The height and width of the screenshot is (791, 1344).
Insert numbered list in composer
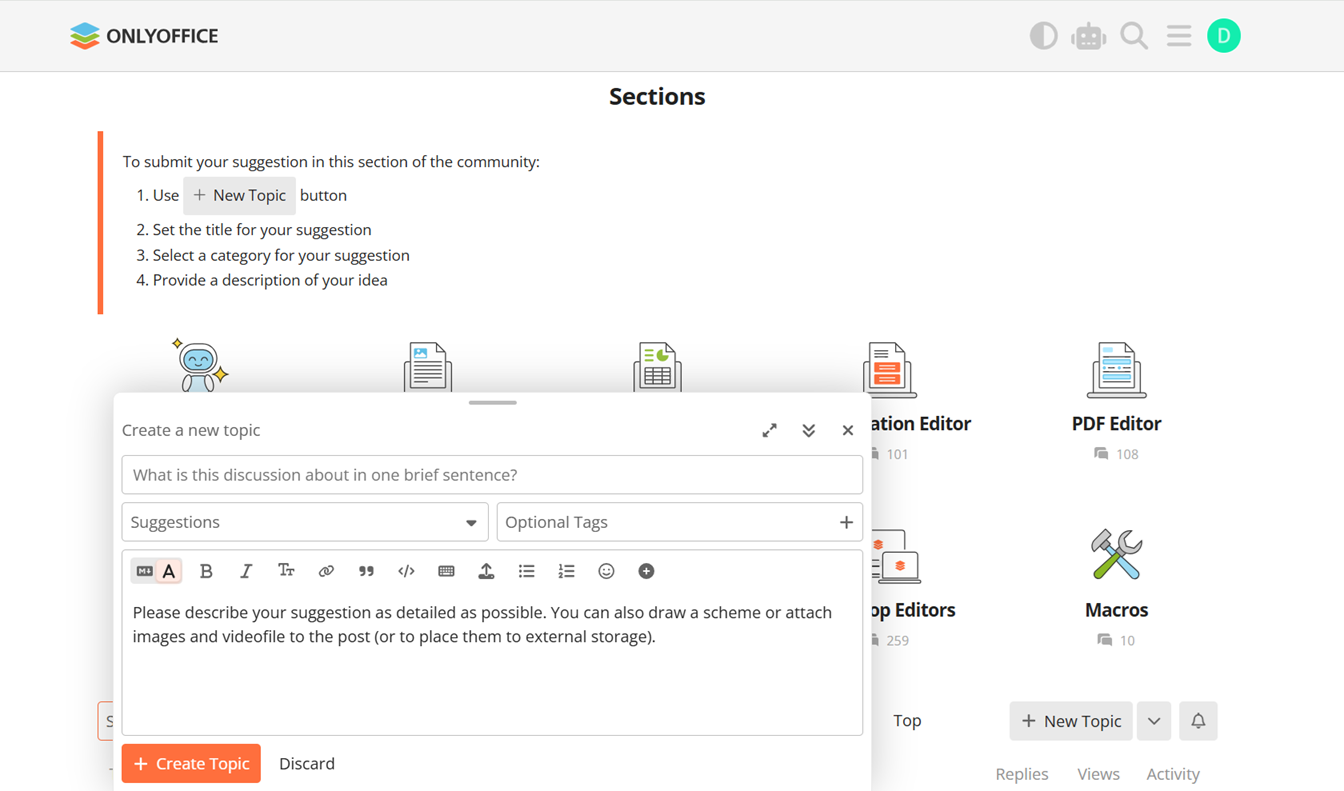[x=566, y=571]
